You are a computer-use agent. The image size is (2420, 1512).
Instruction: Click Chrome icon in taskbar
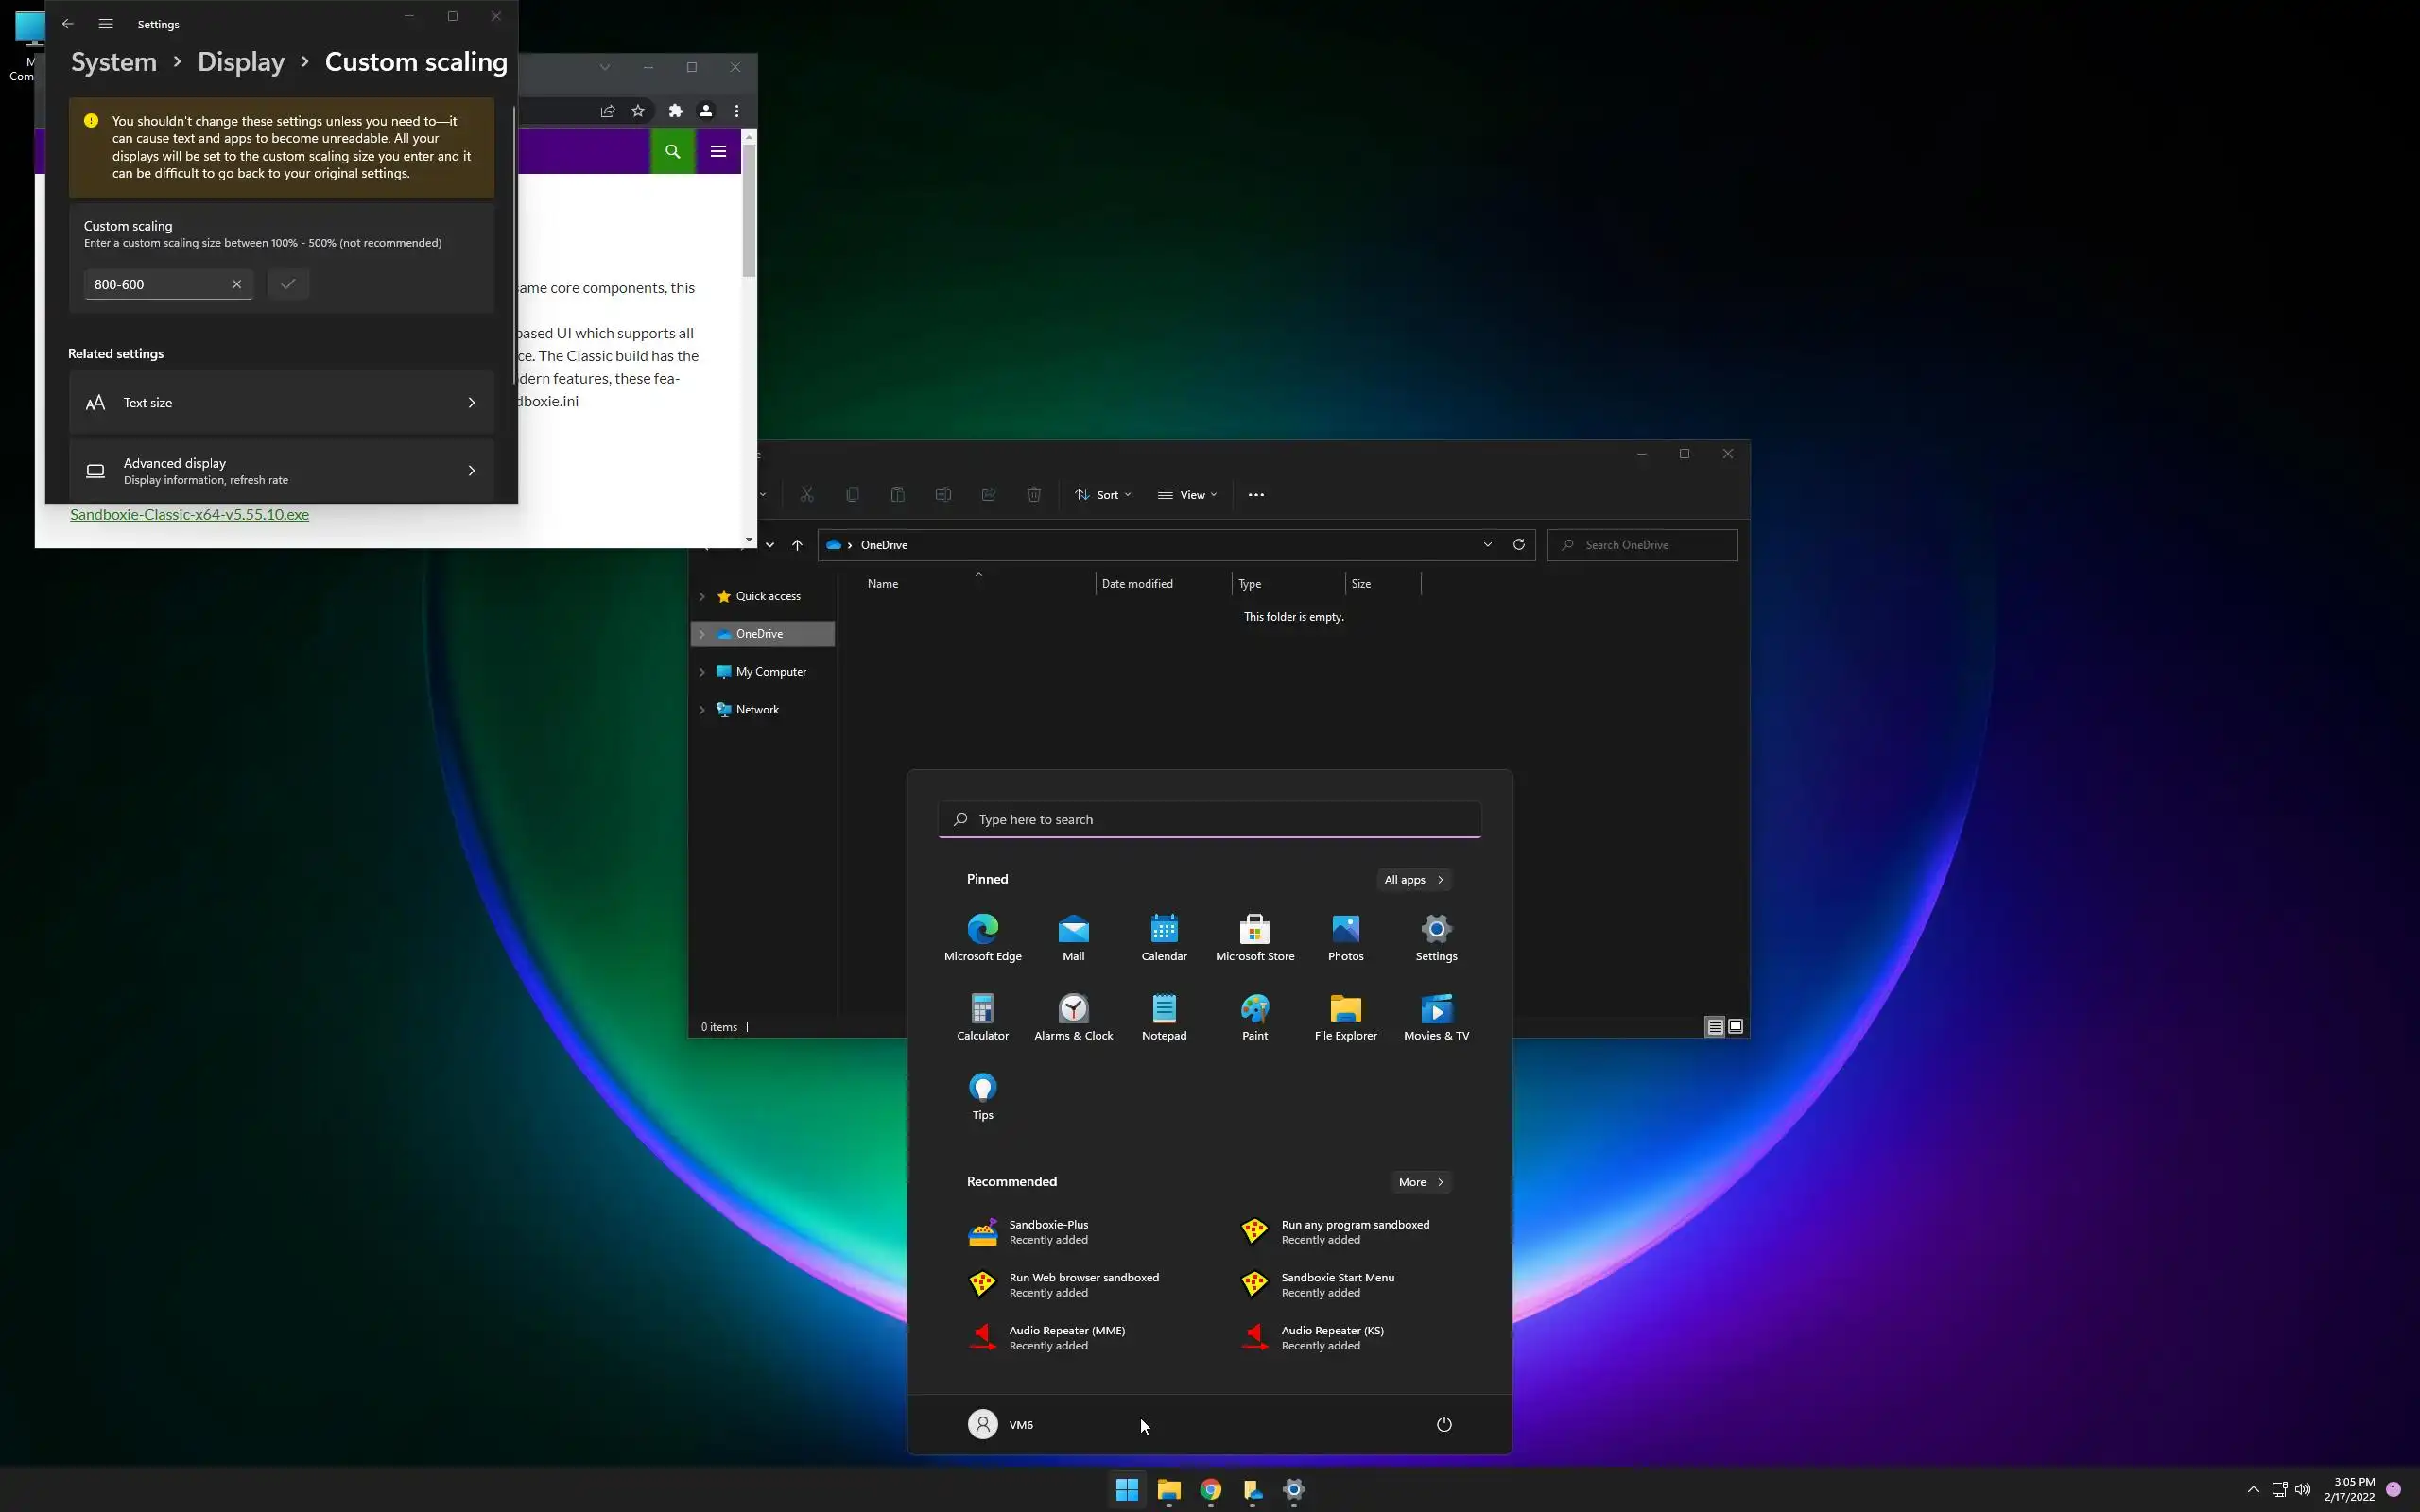point(1210,1489)
